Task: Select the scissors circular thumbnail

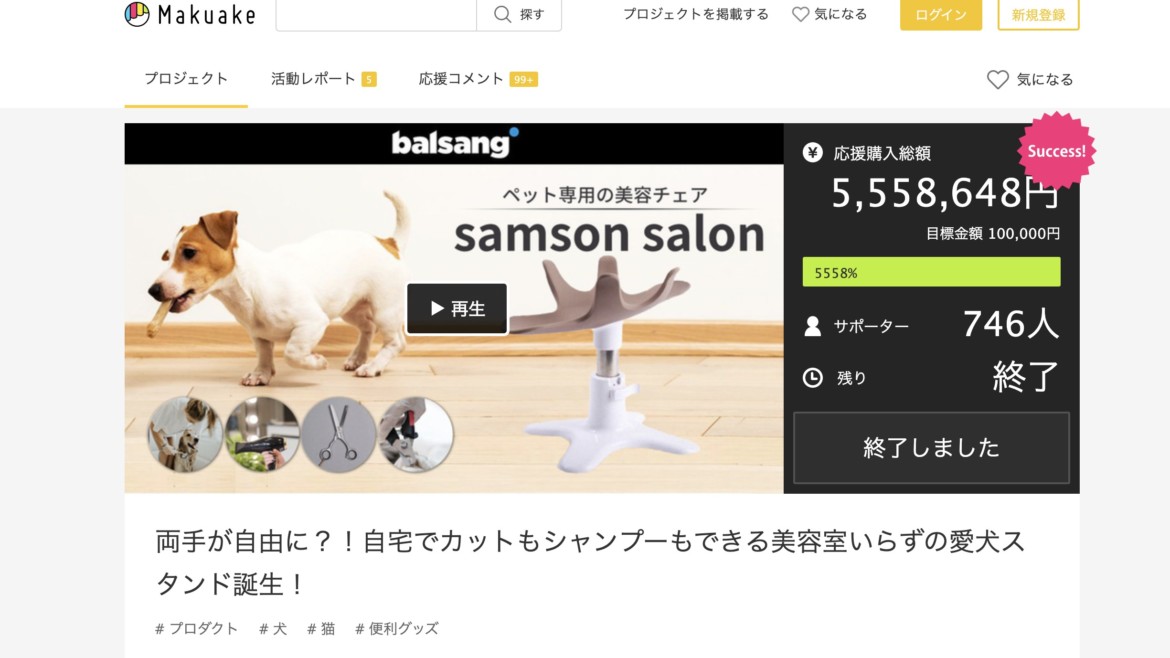Action: (339, 434)
